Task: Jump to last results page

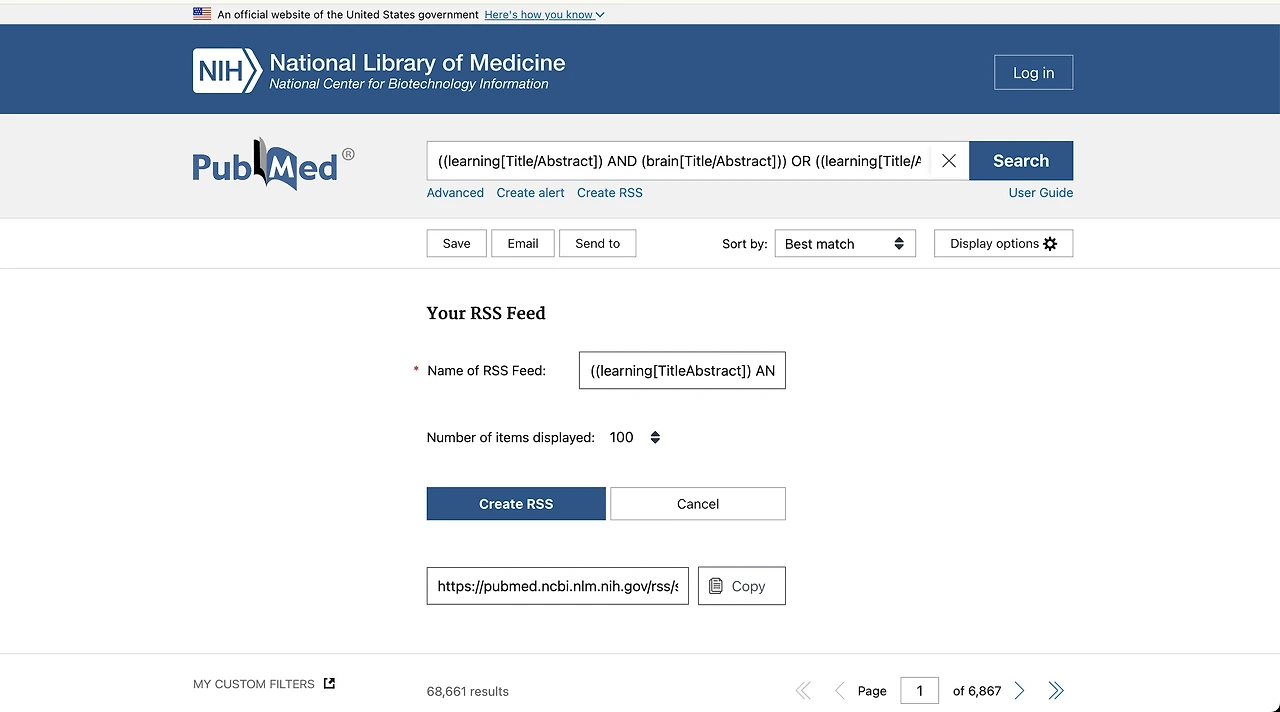Action: [1056, 691]
